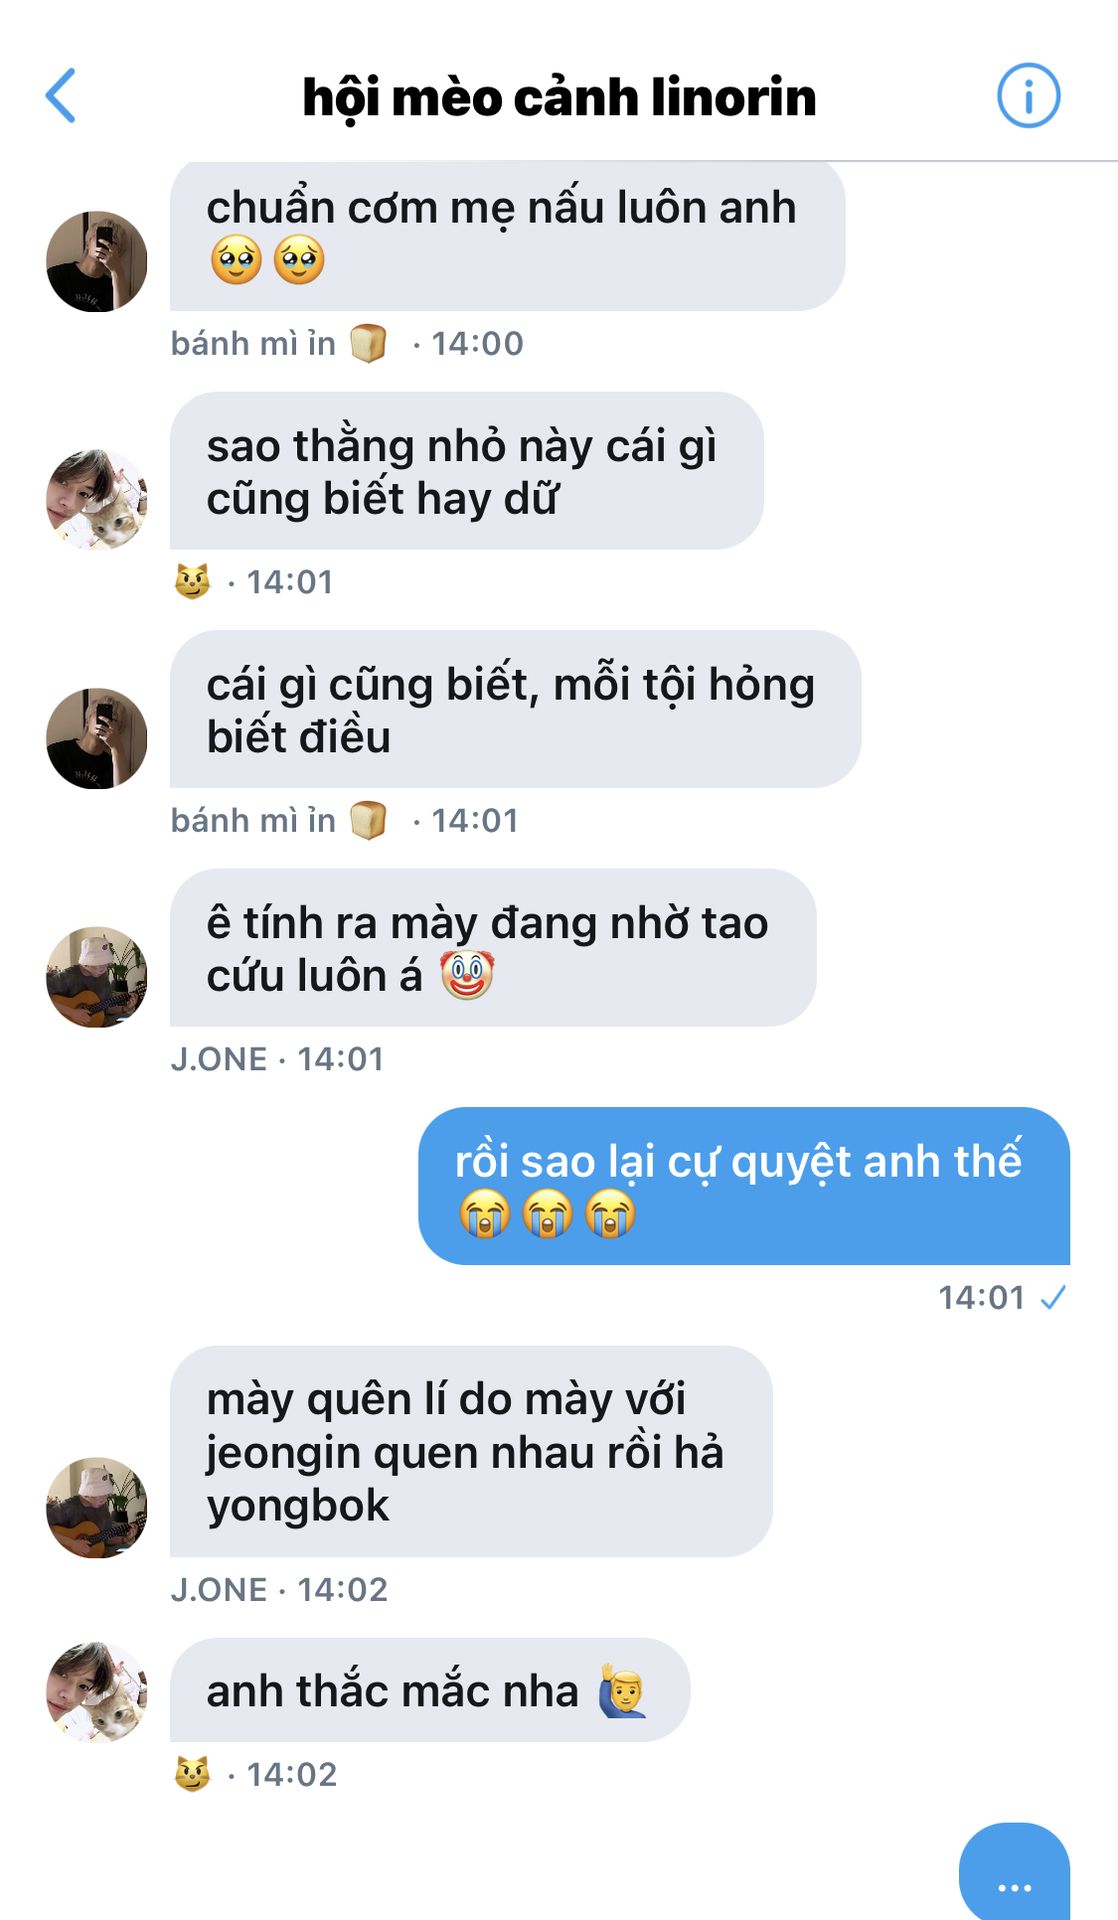Tap guitar avatar beside 'ê tính ra mày' message

[97, 976]
